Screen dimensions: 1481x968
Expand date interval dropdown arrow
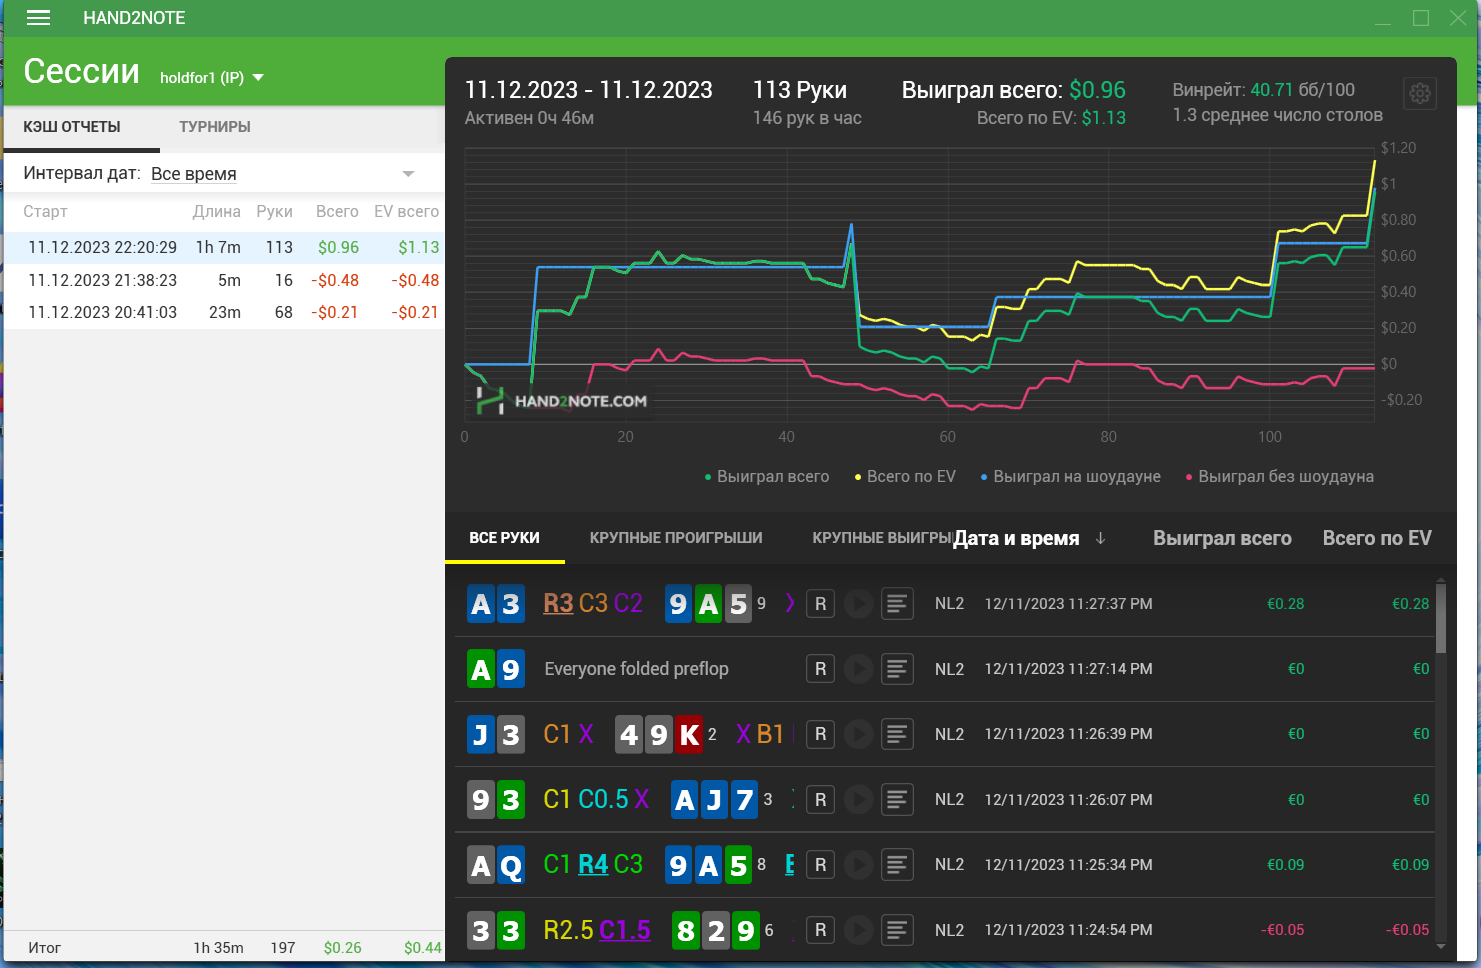coord(408,174)
